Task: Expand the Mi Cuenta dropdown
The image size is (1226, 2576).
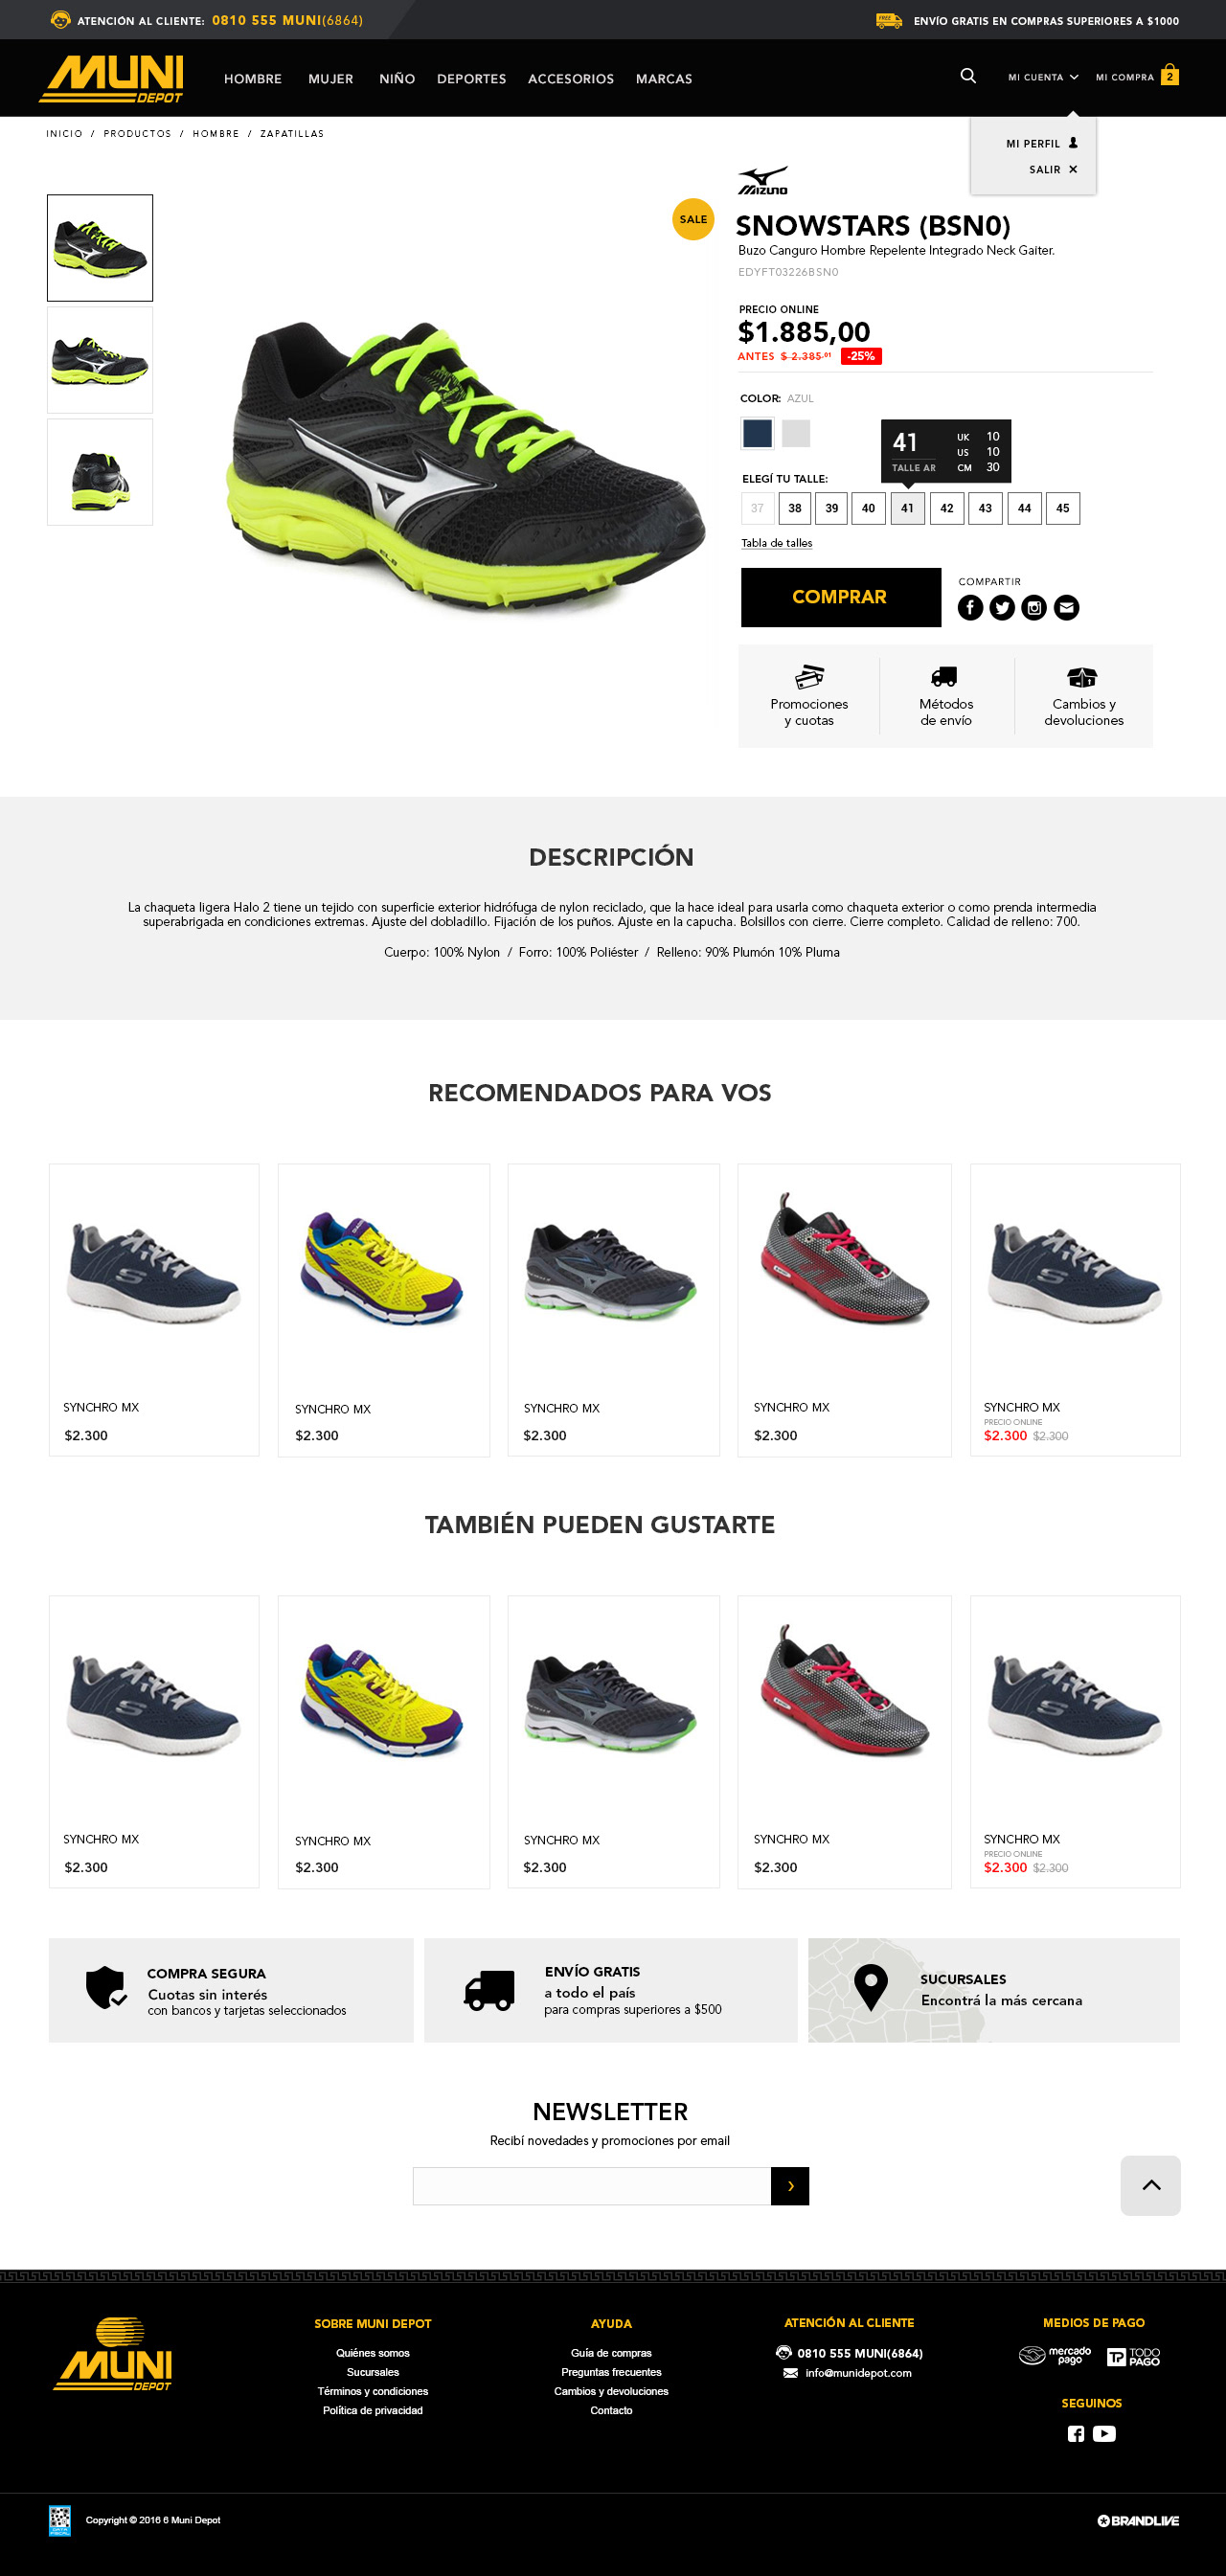Action: click(x=1043, y=77)
